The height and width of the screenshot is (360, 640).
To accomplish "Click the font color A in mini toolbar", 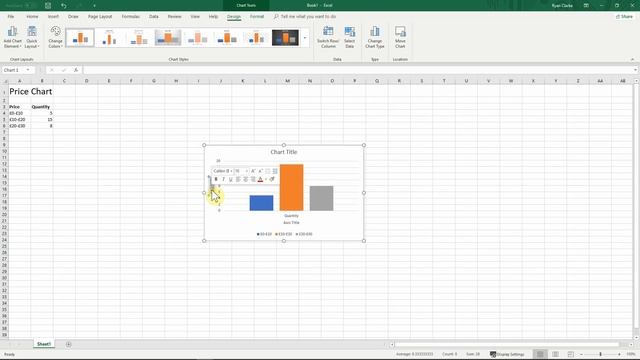I will click(260, 179).
